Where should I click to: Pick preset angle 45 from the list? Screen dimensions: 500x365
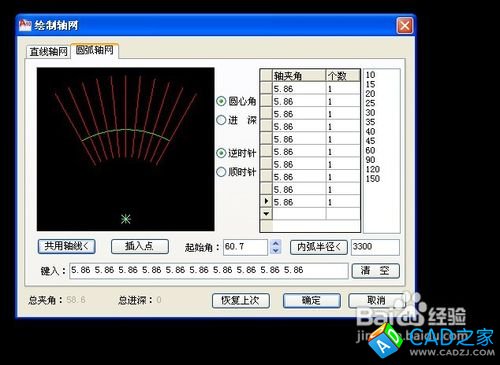pyautogui.click(x=370, y=141)
